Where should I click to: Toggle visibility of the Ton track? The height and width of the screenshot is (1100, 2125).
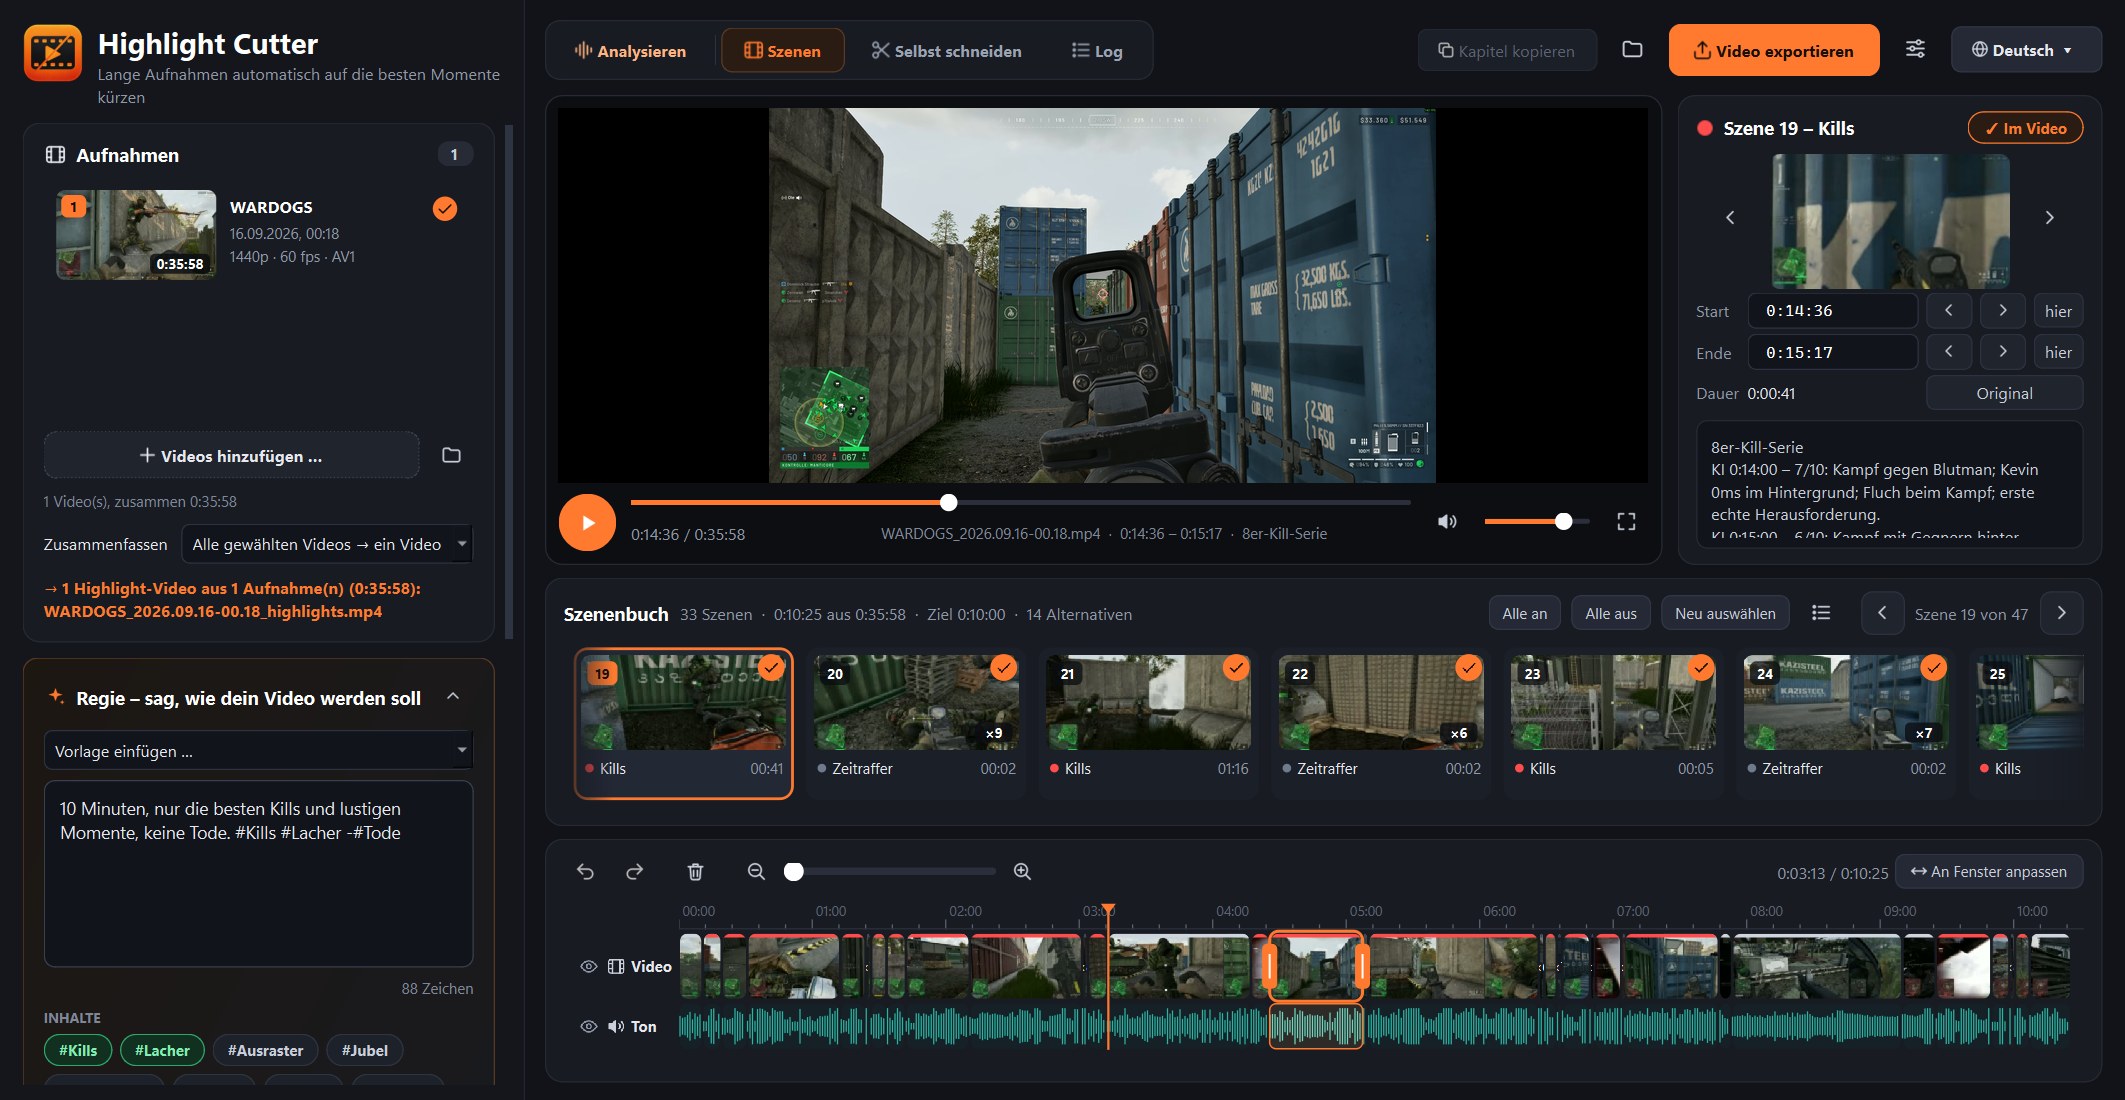coord(588,1027)
